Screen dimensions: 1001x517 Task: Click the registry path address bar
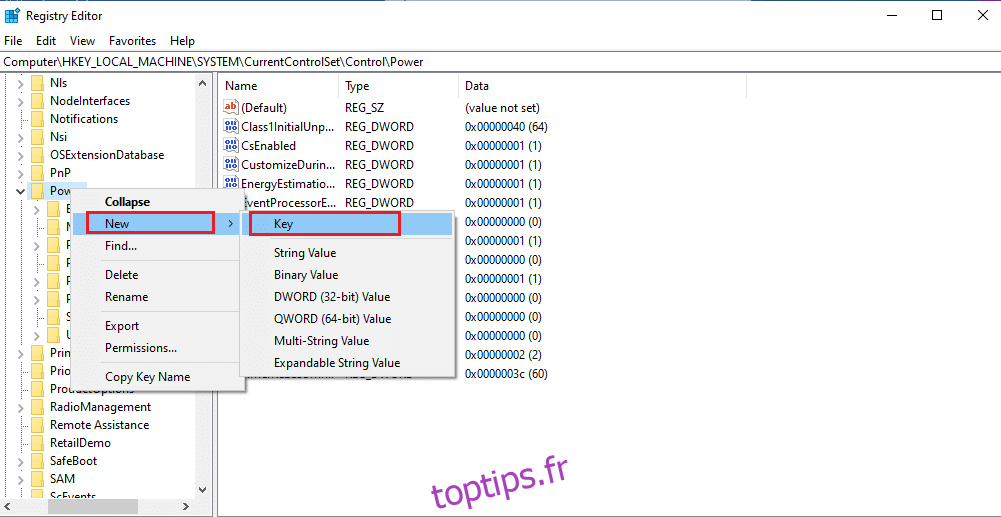tap(500, 62)
